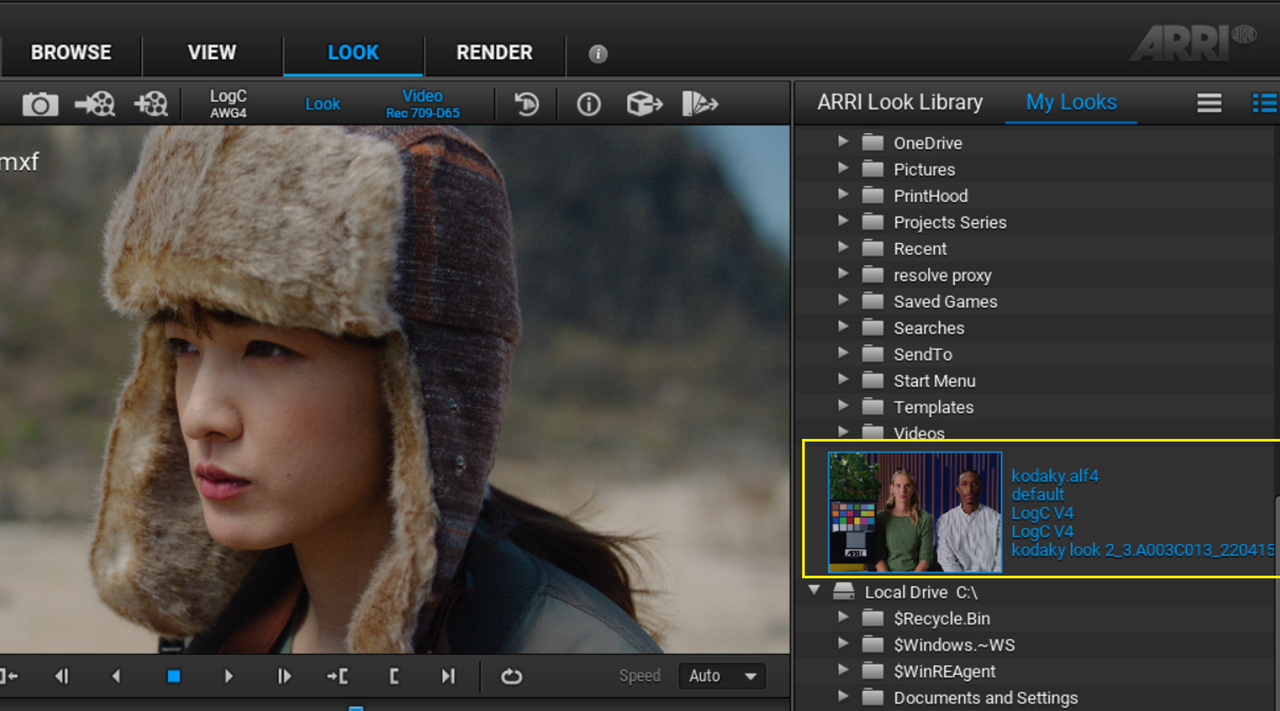Click the prism-with-arrow export icon
1280x711 pixels.
coord(700,103)
